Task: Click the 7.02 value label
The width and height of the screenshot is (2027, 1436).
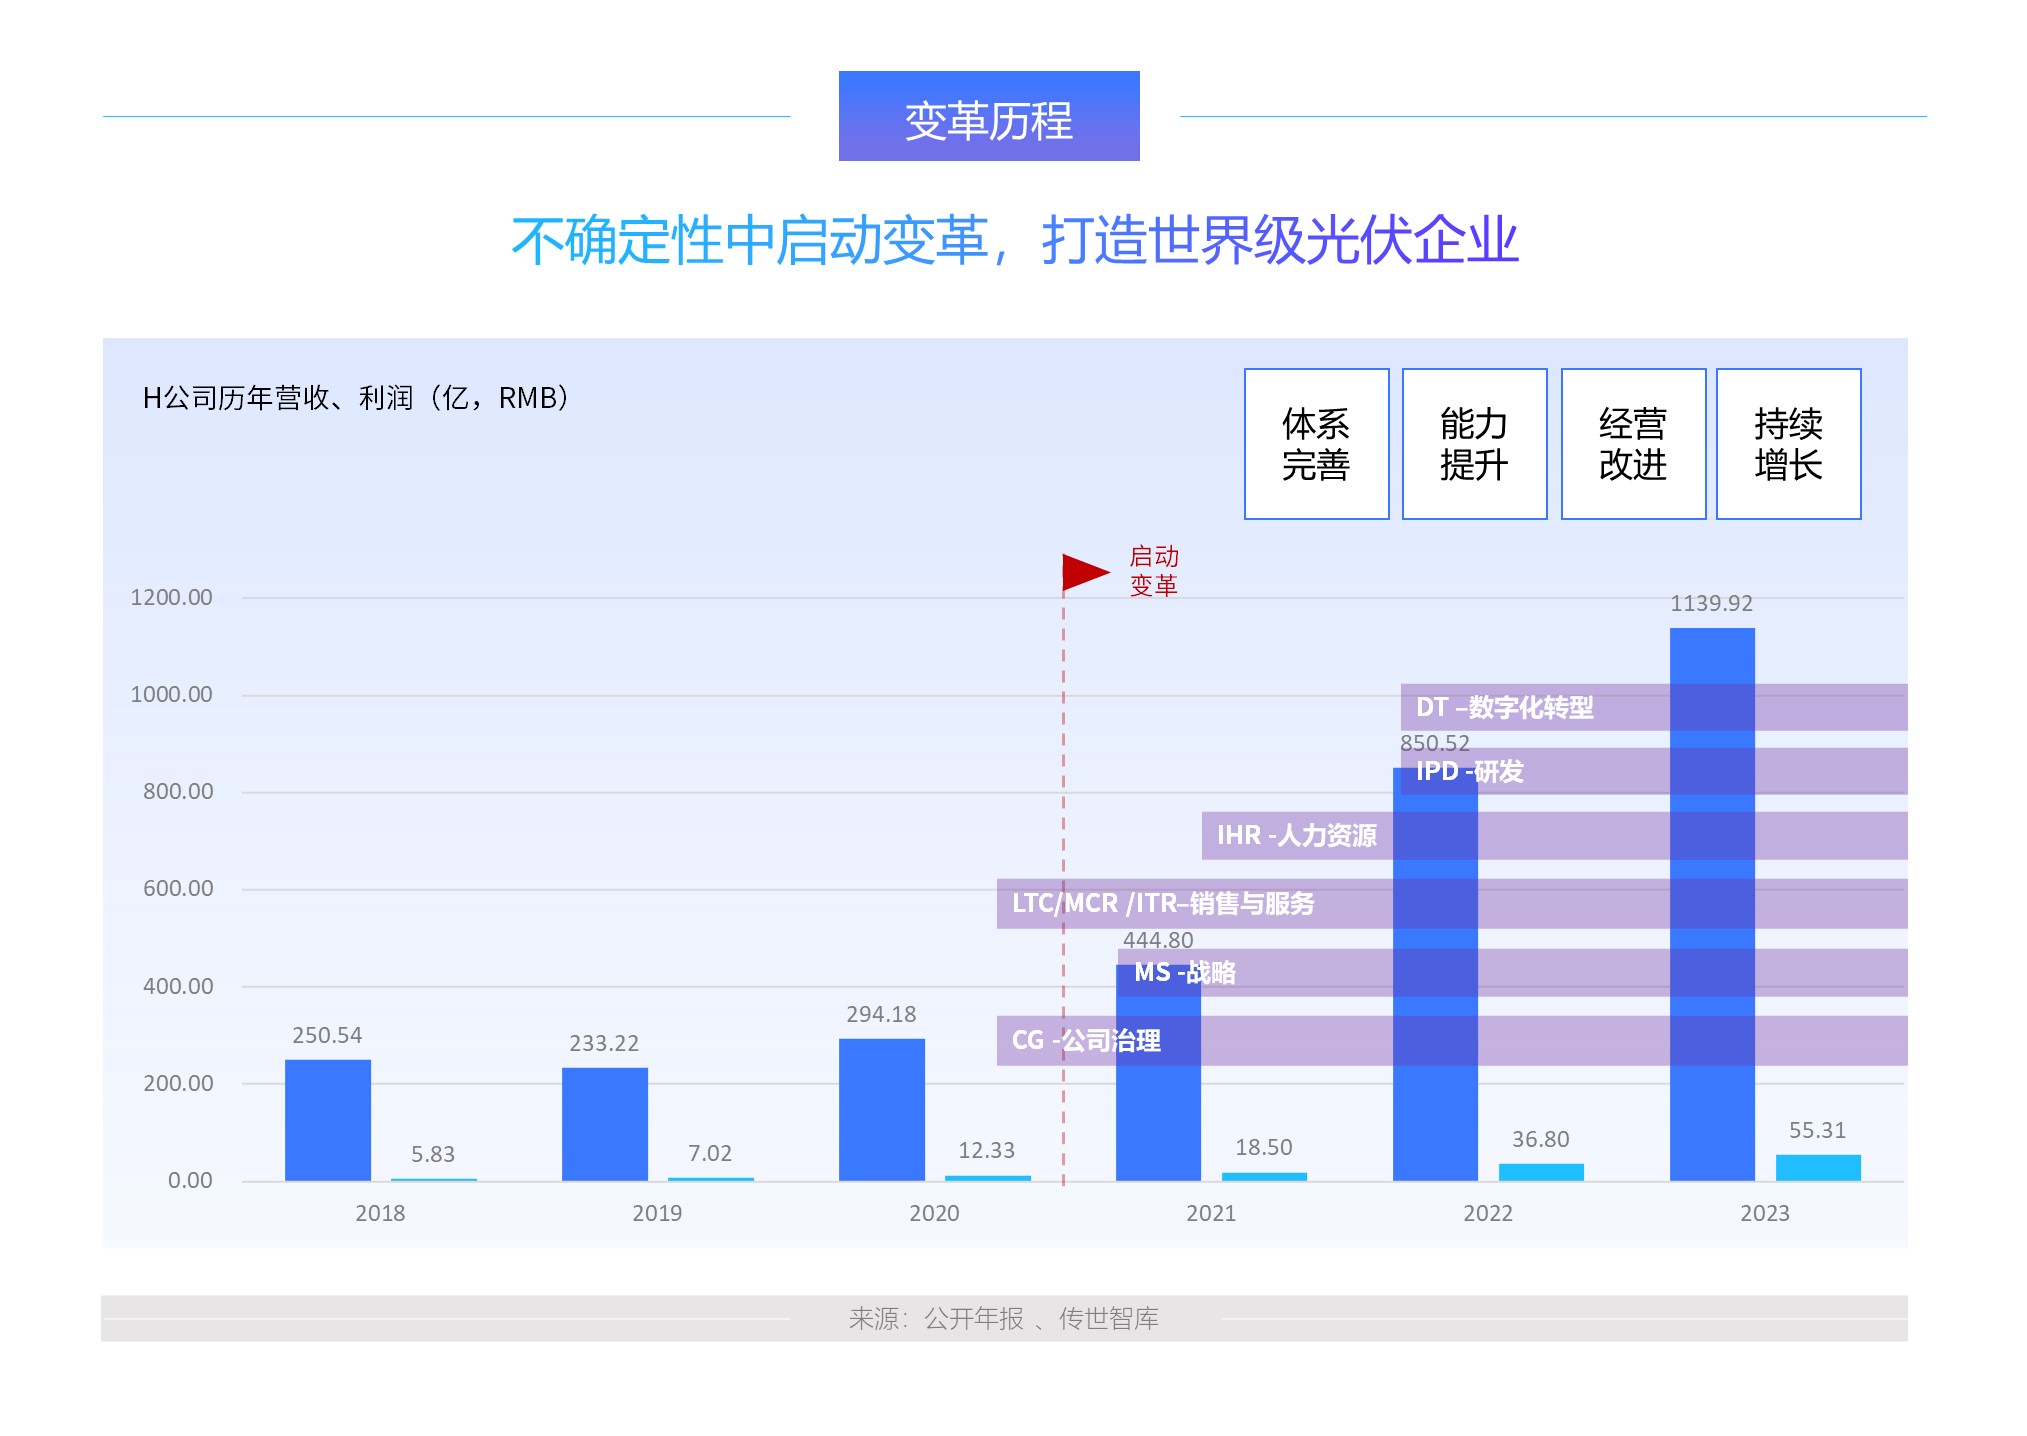Action: click(710, 1153)
